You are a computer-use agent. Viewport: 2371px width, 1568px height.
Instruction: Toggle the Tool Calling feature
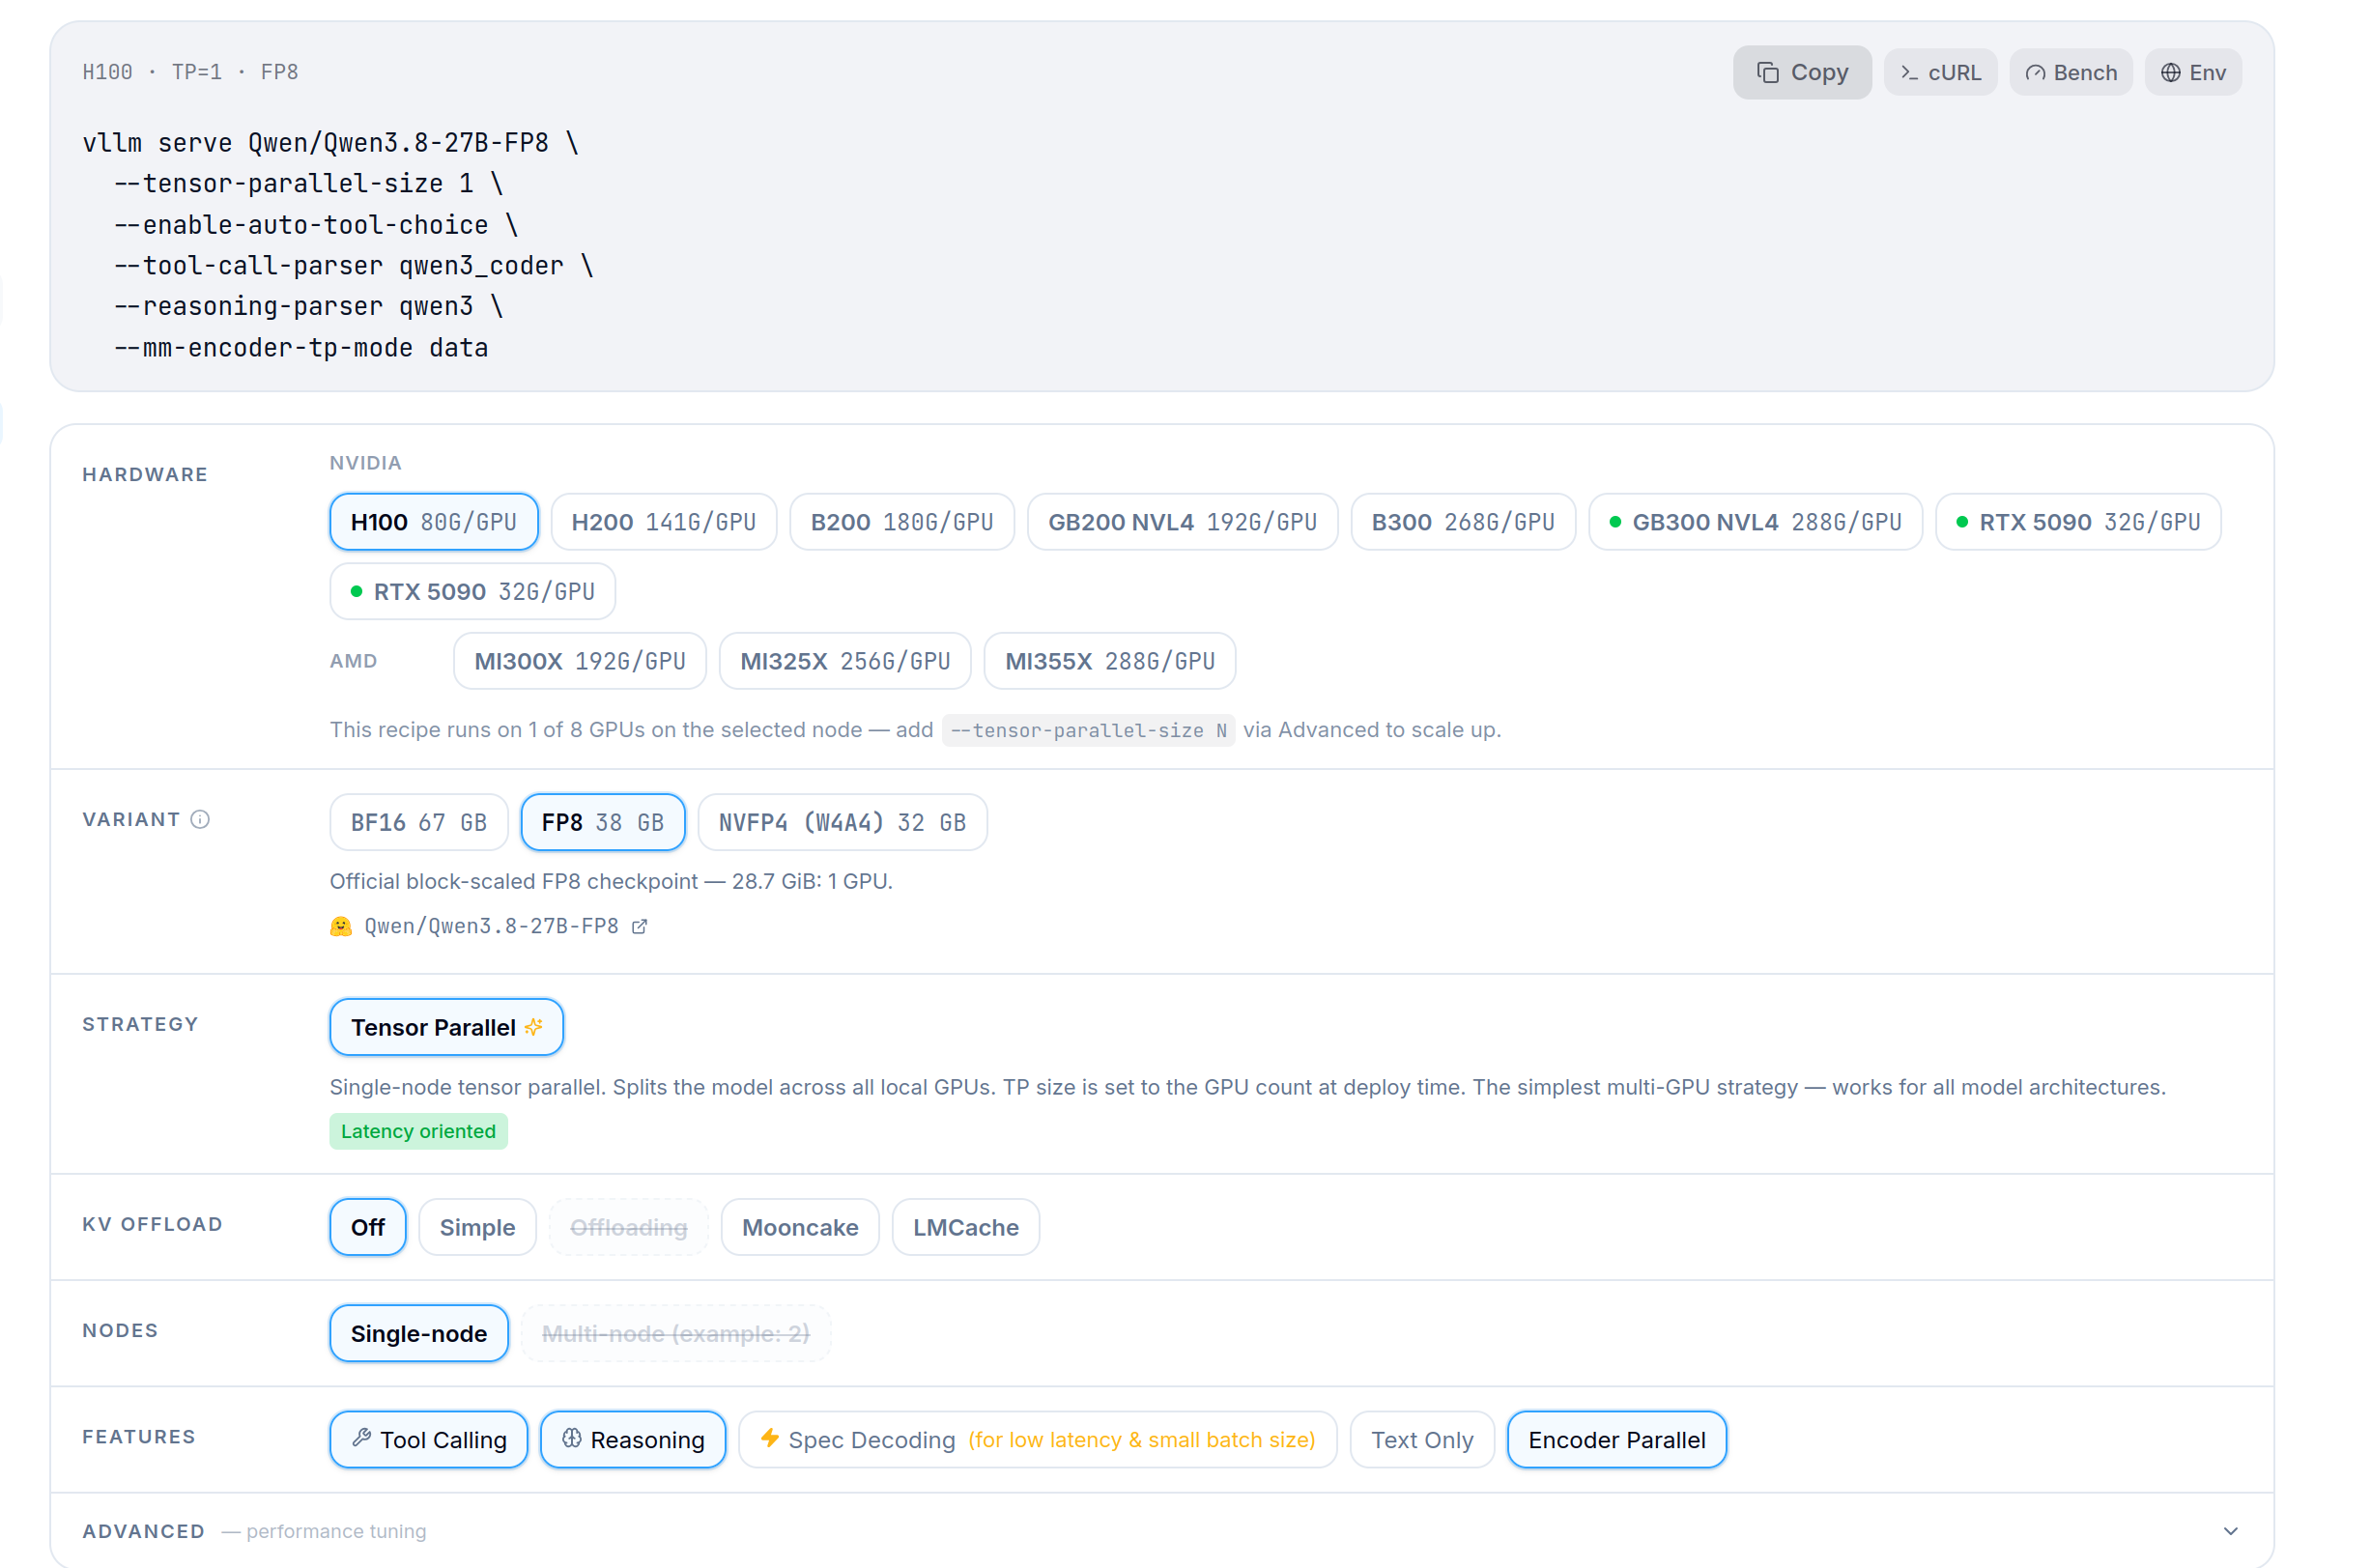429,1439
